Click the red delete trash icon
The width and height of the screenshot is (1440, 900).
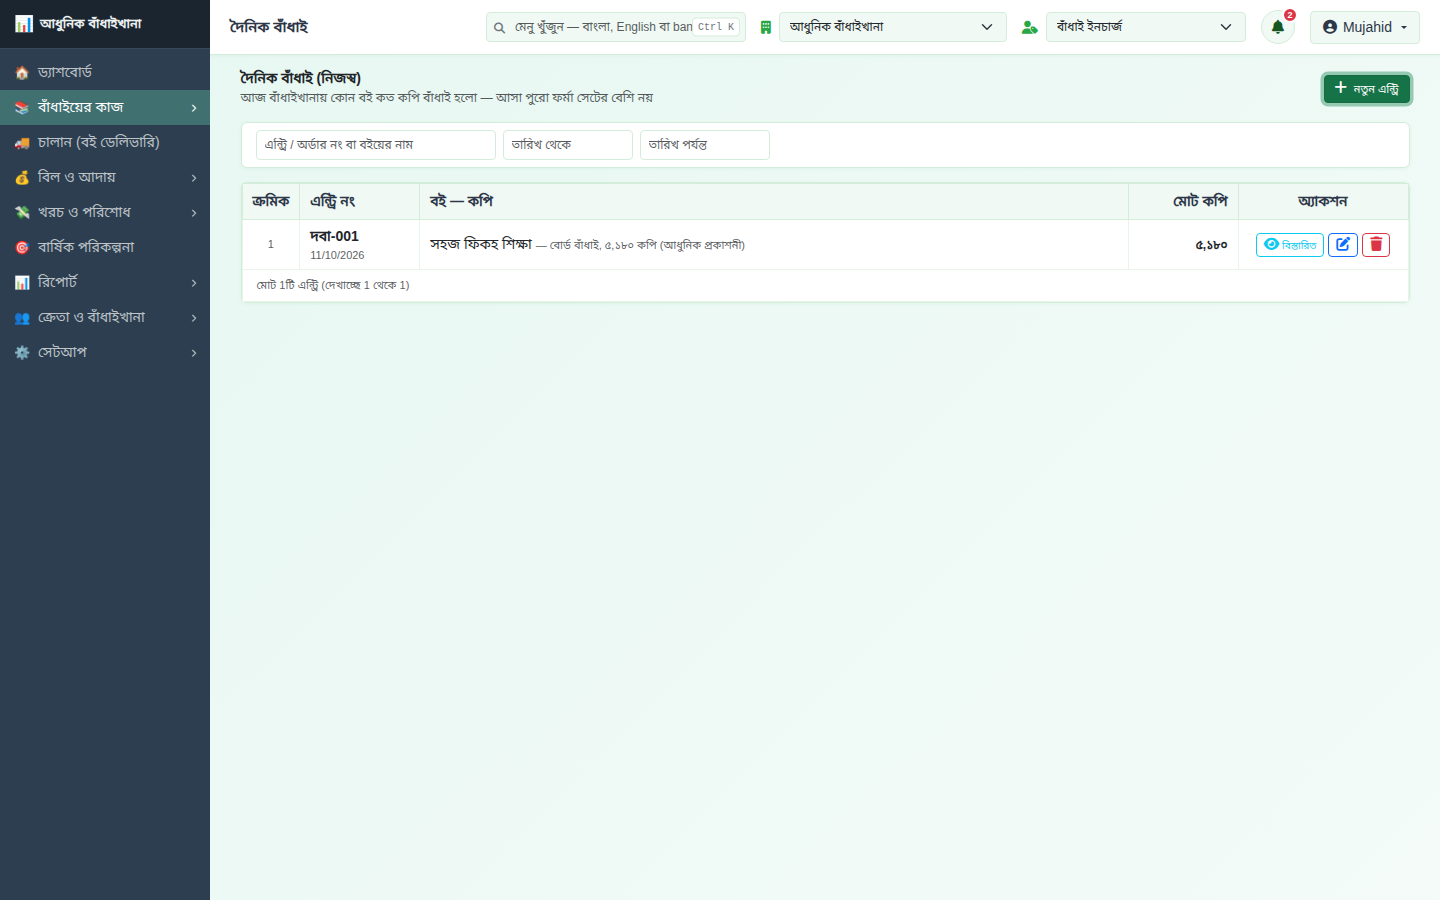(1376, 244)
